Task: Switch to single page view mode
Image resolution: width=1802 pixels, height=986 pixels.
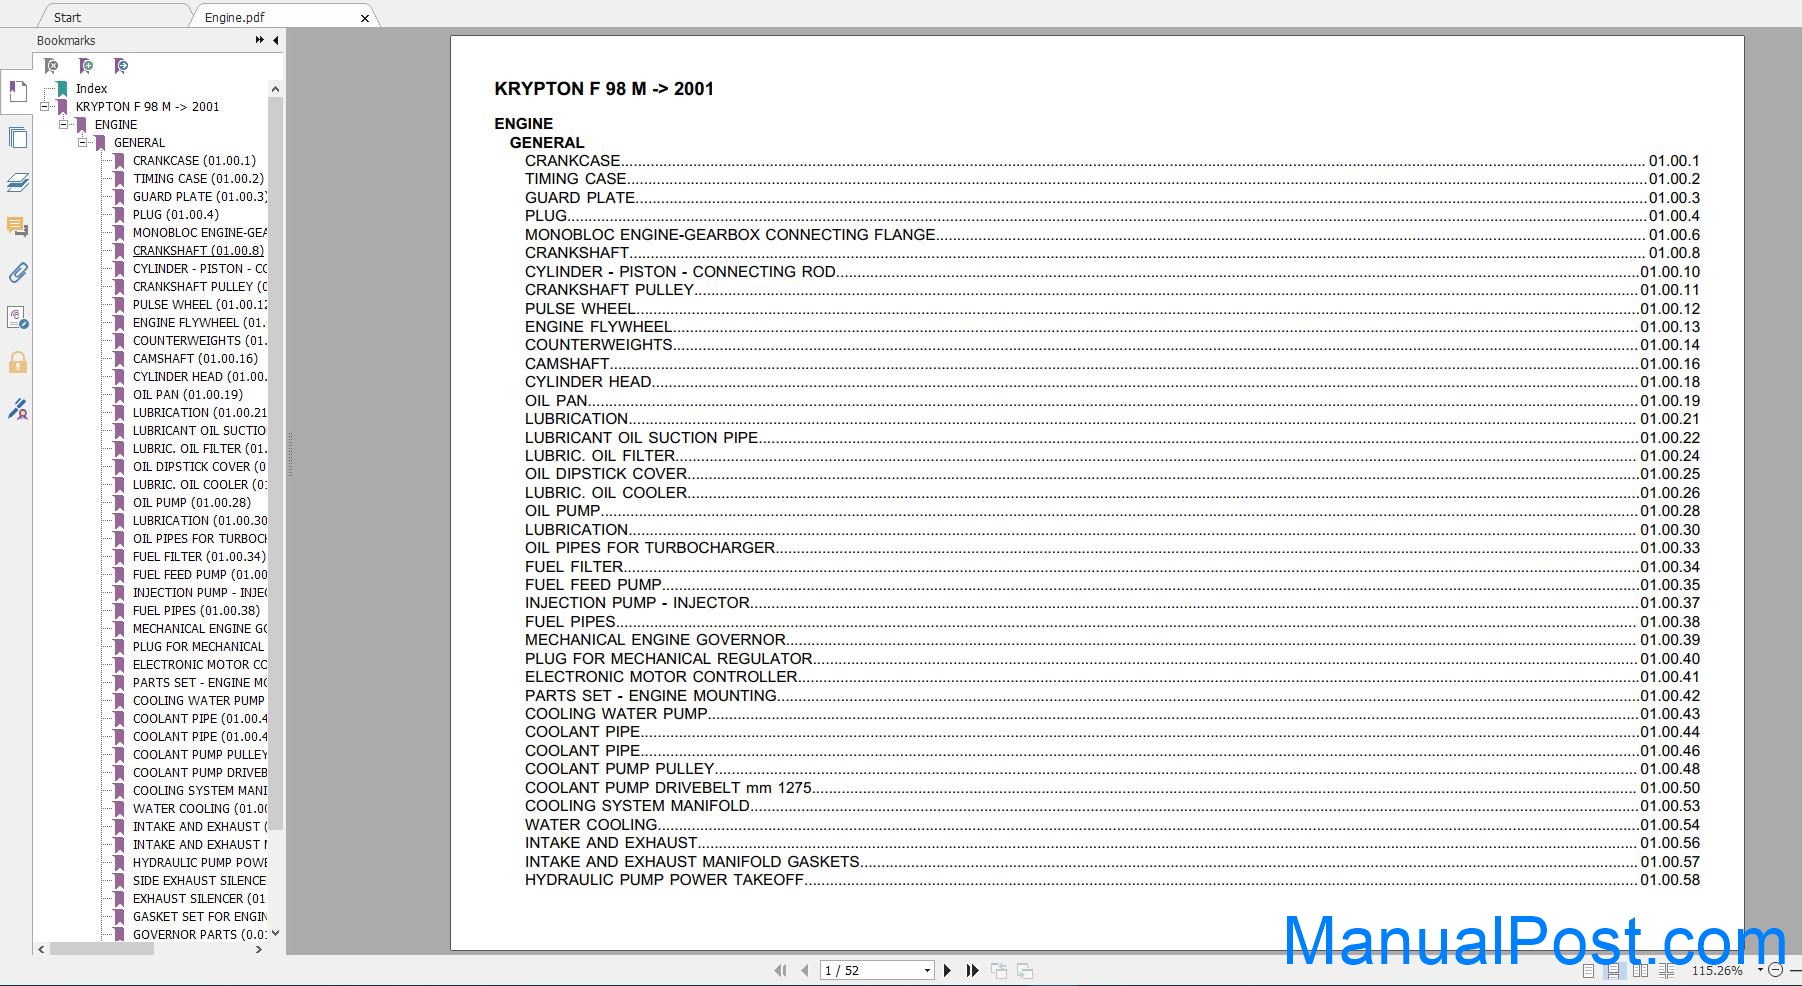Action: pyautogui.click(x=1588, y=971)
